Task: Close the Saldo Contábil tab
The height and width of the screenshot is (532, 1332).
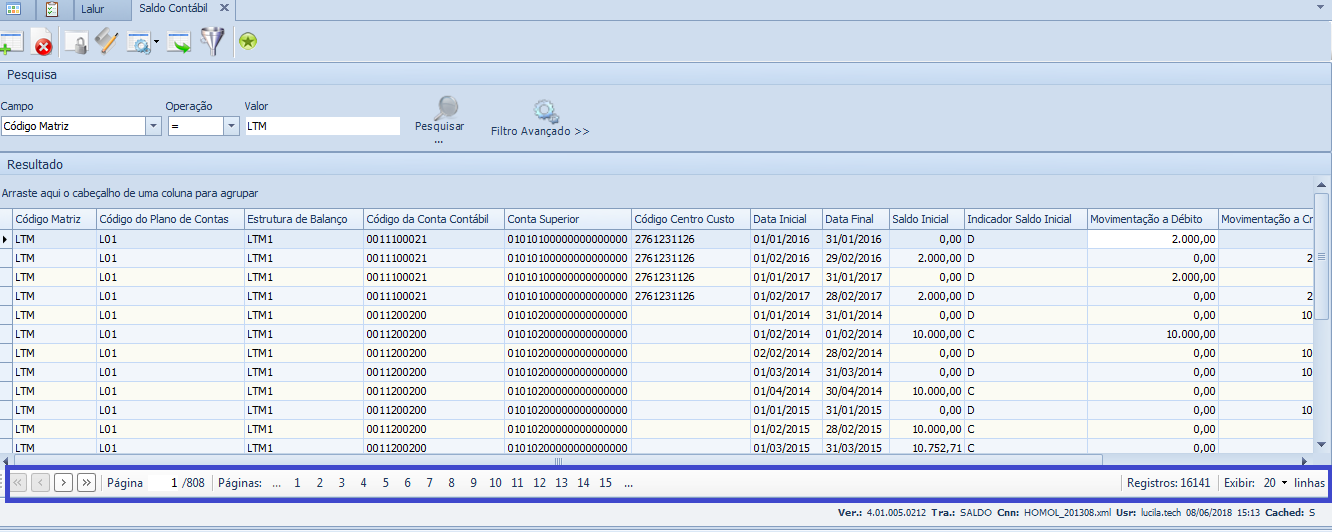Action: click(x=224, y=8)
